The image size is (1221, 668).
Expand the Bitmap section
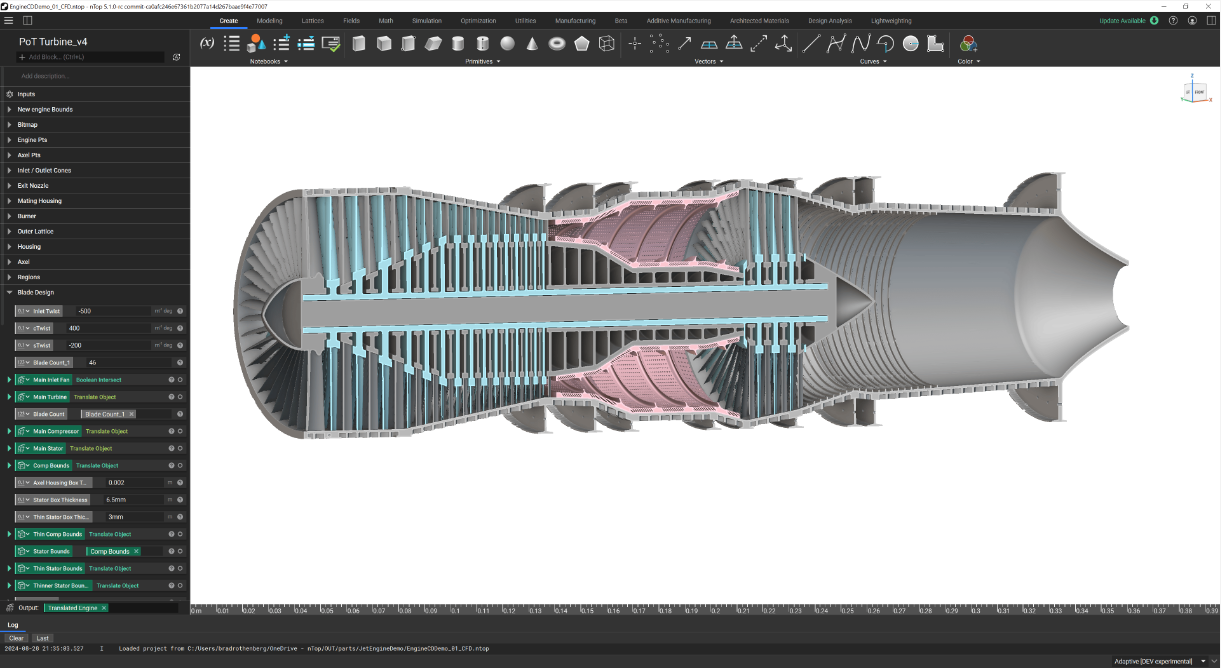(x=9, y=124)
